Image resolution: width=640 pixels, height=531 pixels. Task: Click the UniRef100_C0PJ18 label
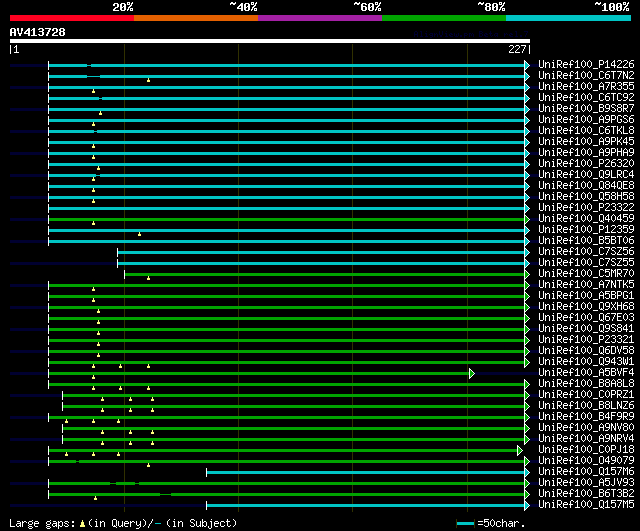click(586, 450)
